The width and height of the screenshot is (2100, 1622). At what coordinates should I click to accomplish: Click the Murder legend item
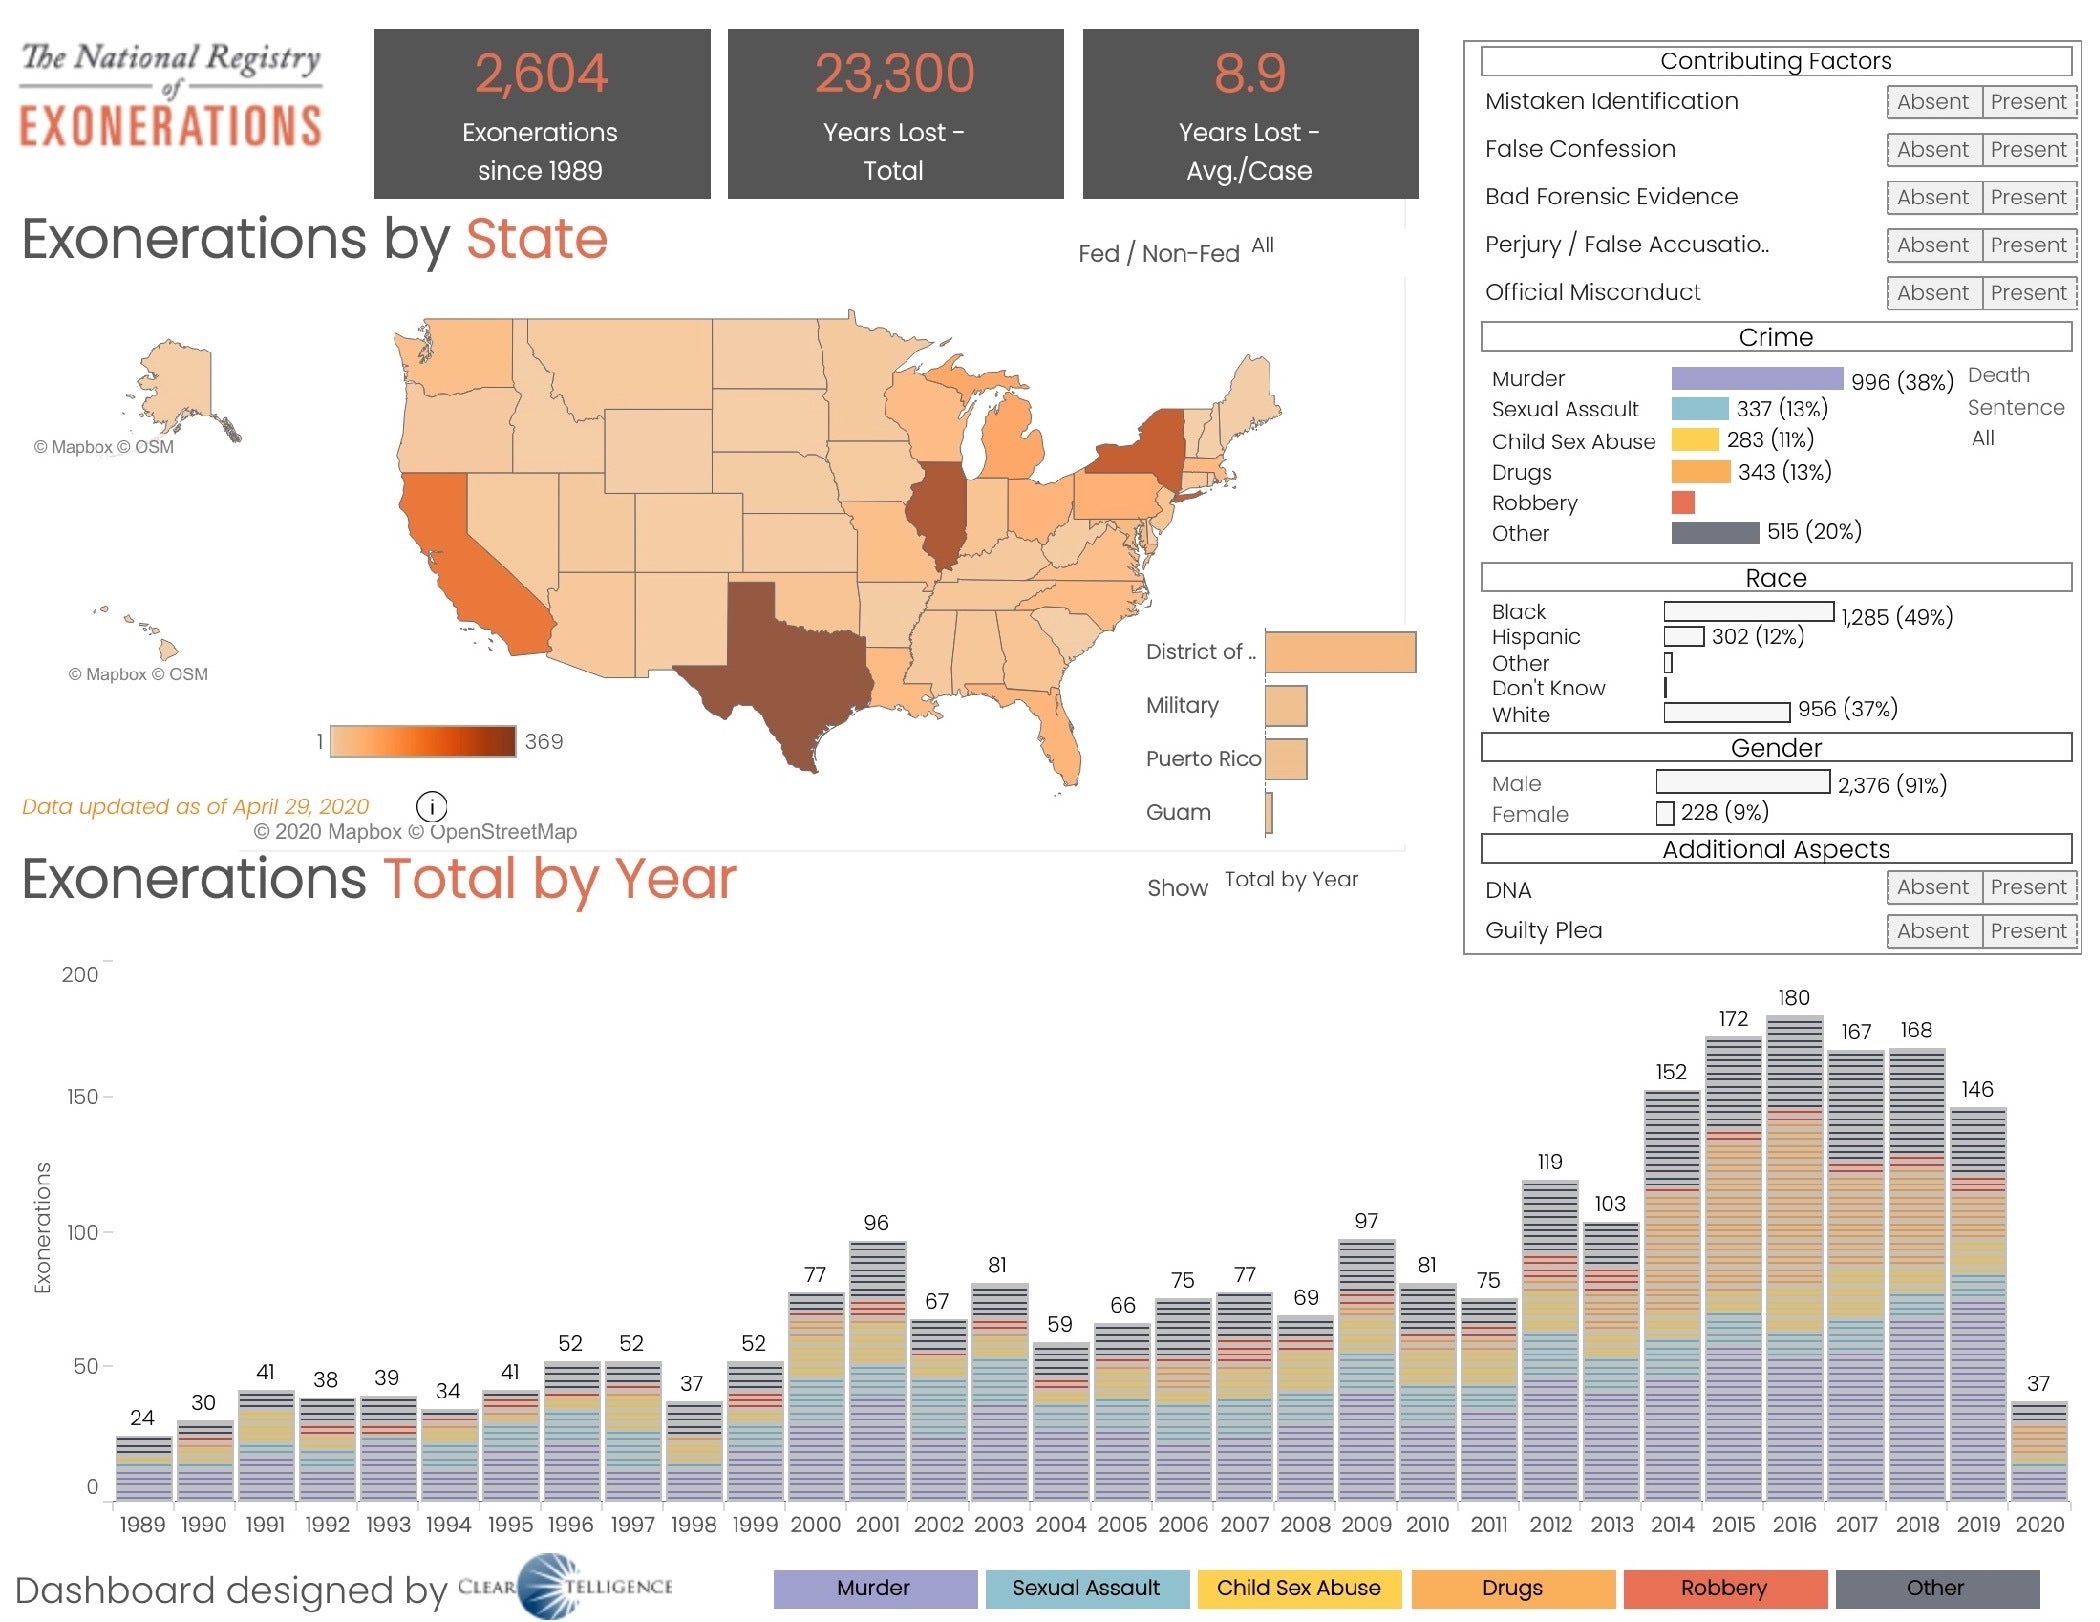[874, 1588]
